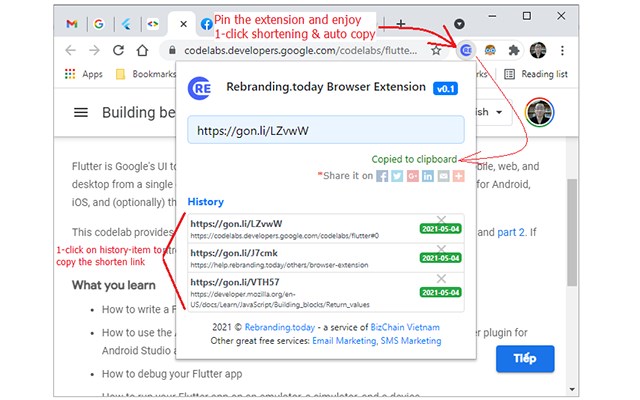Image resolution: width=640 pixels, height=400 pixels.
Task: Click the scrollbar down arrow
Action: click(x=572, y=389)
